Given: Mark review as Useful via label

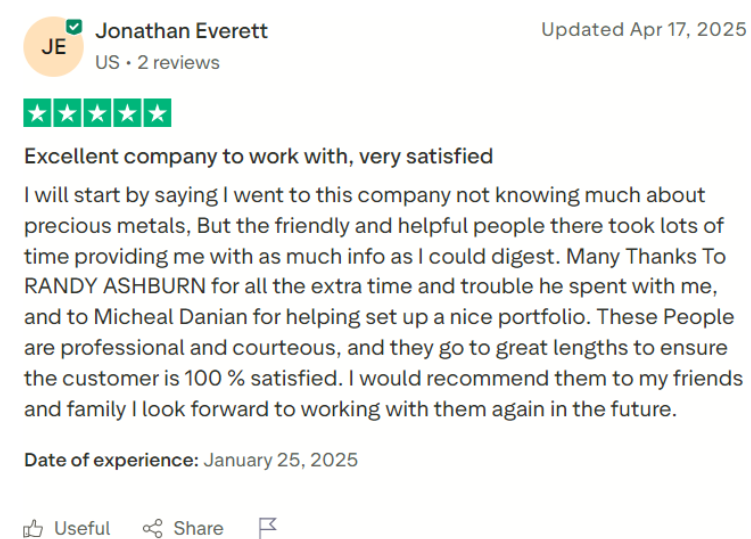Looking at the screenshot, I should coord(82,528).
